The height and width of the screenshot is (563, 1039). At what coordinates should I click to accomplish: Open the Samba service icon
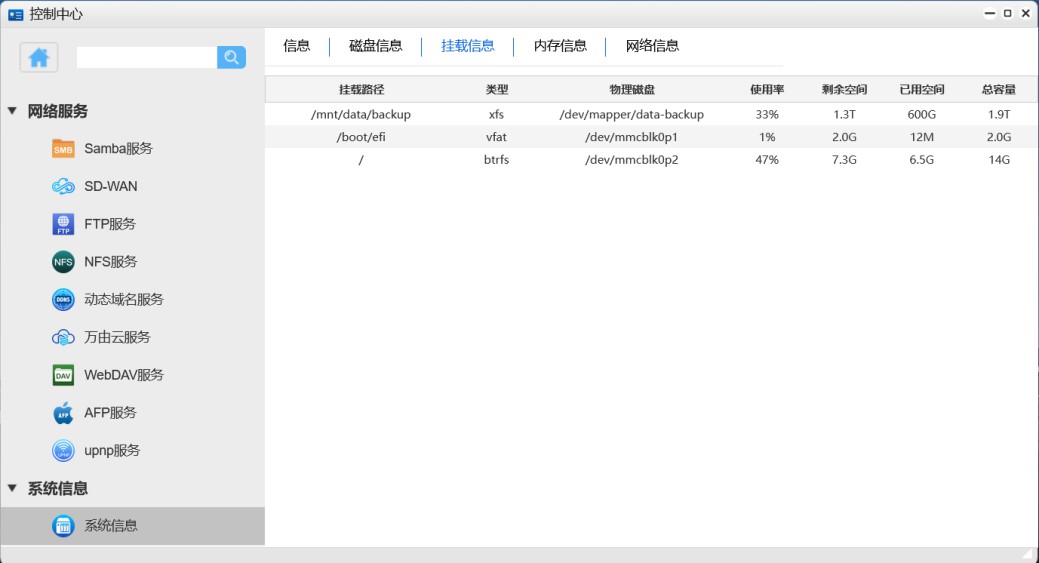coord(63,149)
